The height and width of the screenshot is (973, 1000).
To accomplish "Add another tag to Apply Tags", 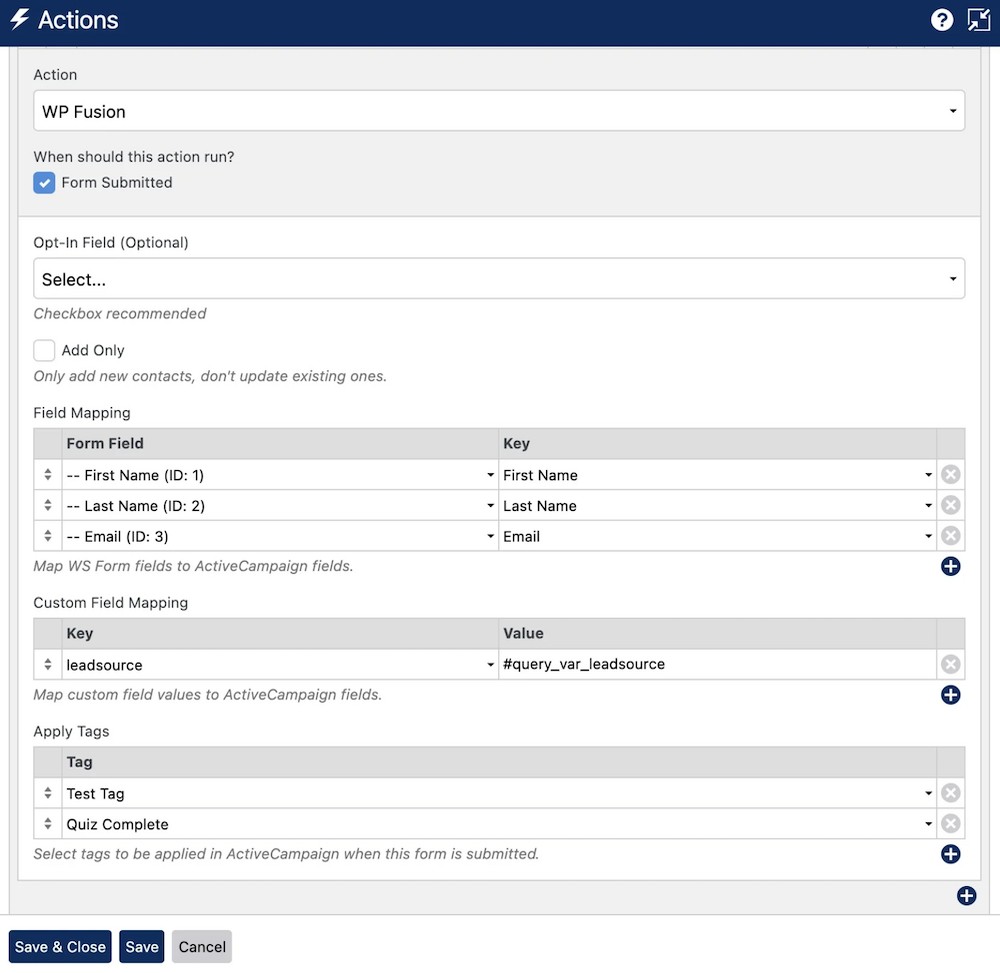I will tap(950, 854).
